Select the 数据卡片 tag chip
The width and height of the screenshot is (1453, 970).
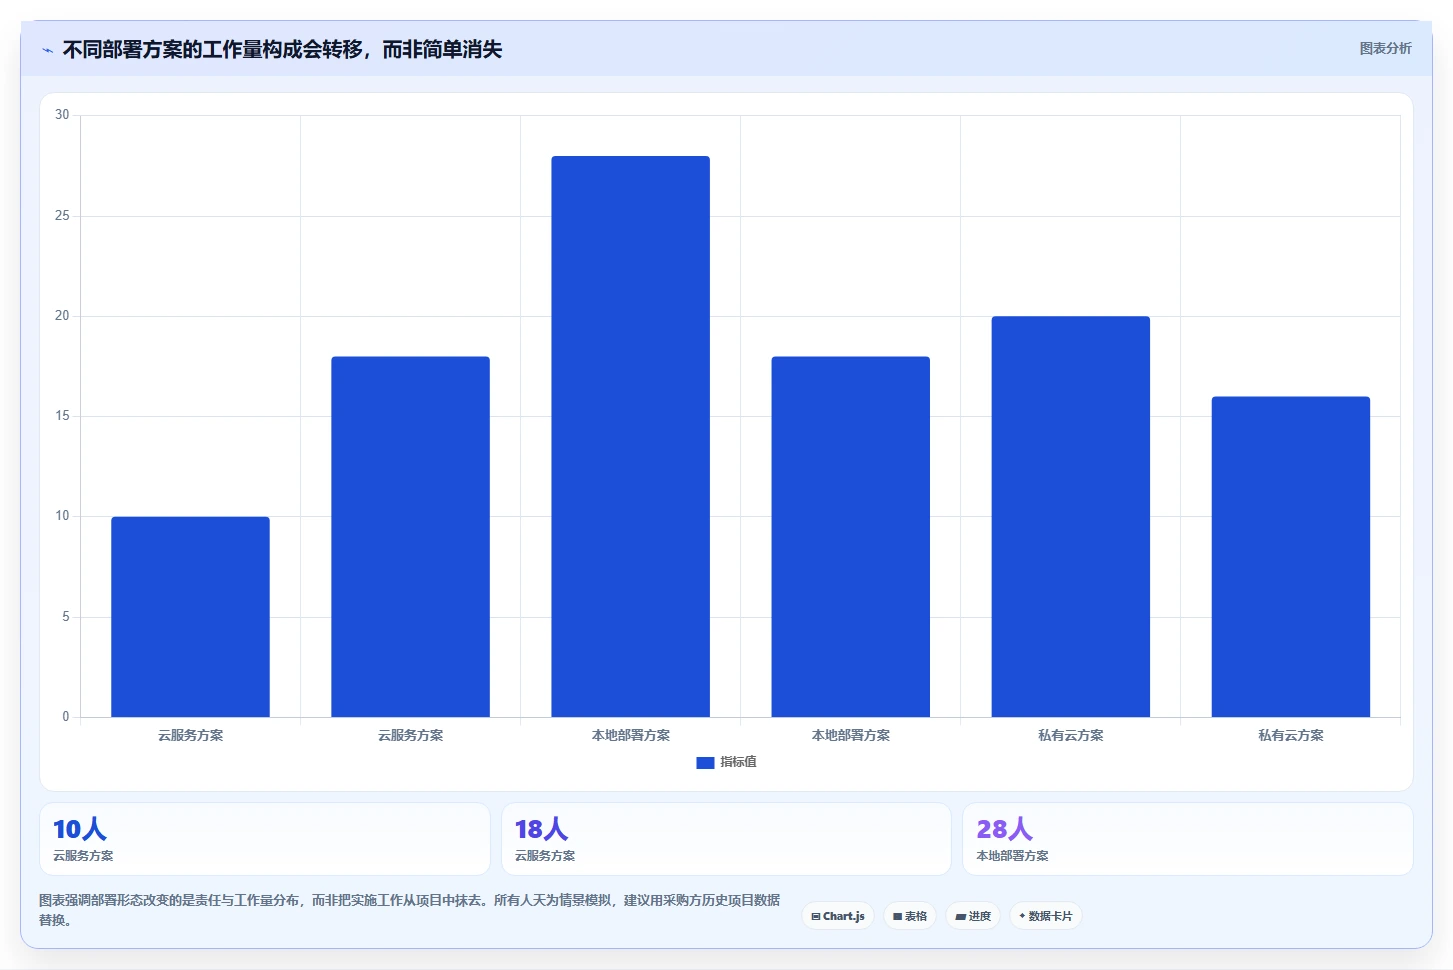[x=1046, y=916]
